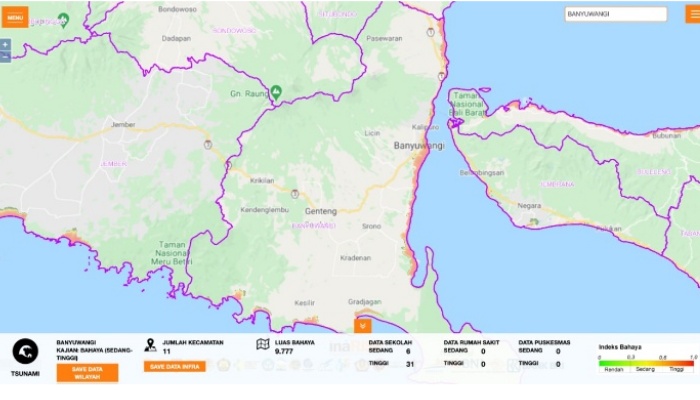This screenshot has height=400, width=700.
Task: Click the Pasewaran label
Action: (384, 38)
